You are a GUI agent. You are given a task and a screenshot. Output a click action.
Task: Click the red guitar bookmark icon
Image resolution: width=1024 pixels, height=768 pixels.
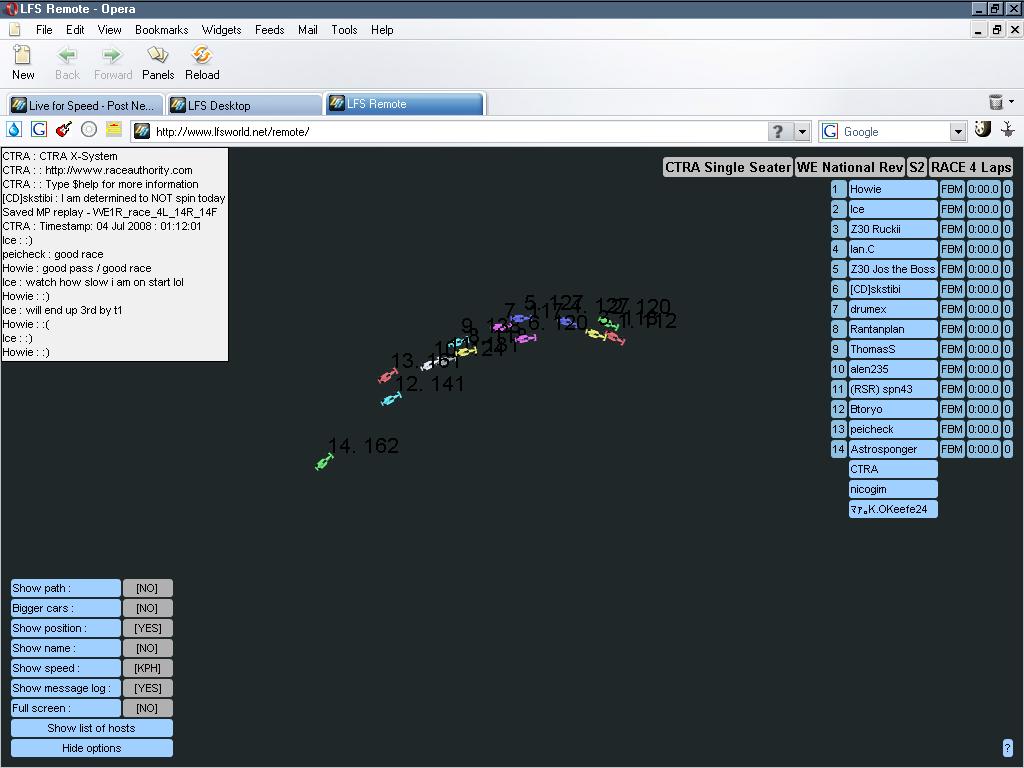[x=63, y=129]
